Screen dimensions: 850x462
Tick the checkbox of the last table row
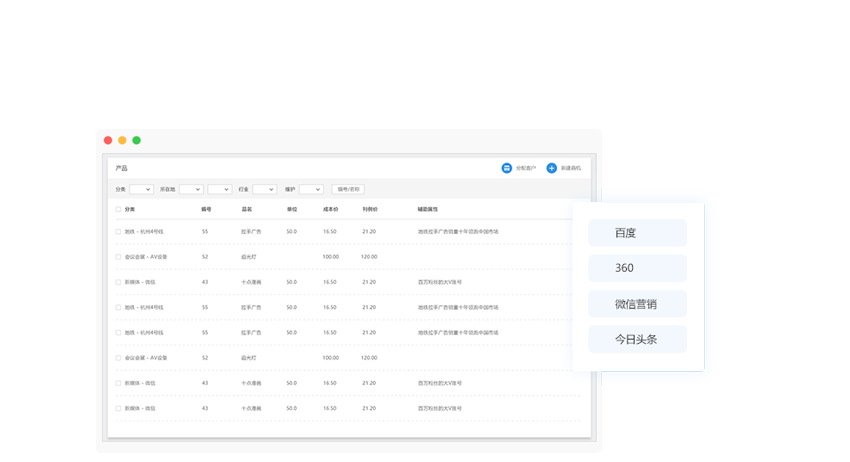point(118,408)
